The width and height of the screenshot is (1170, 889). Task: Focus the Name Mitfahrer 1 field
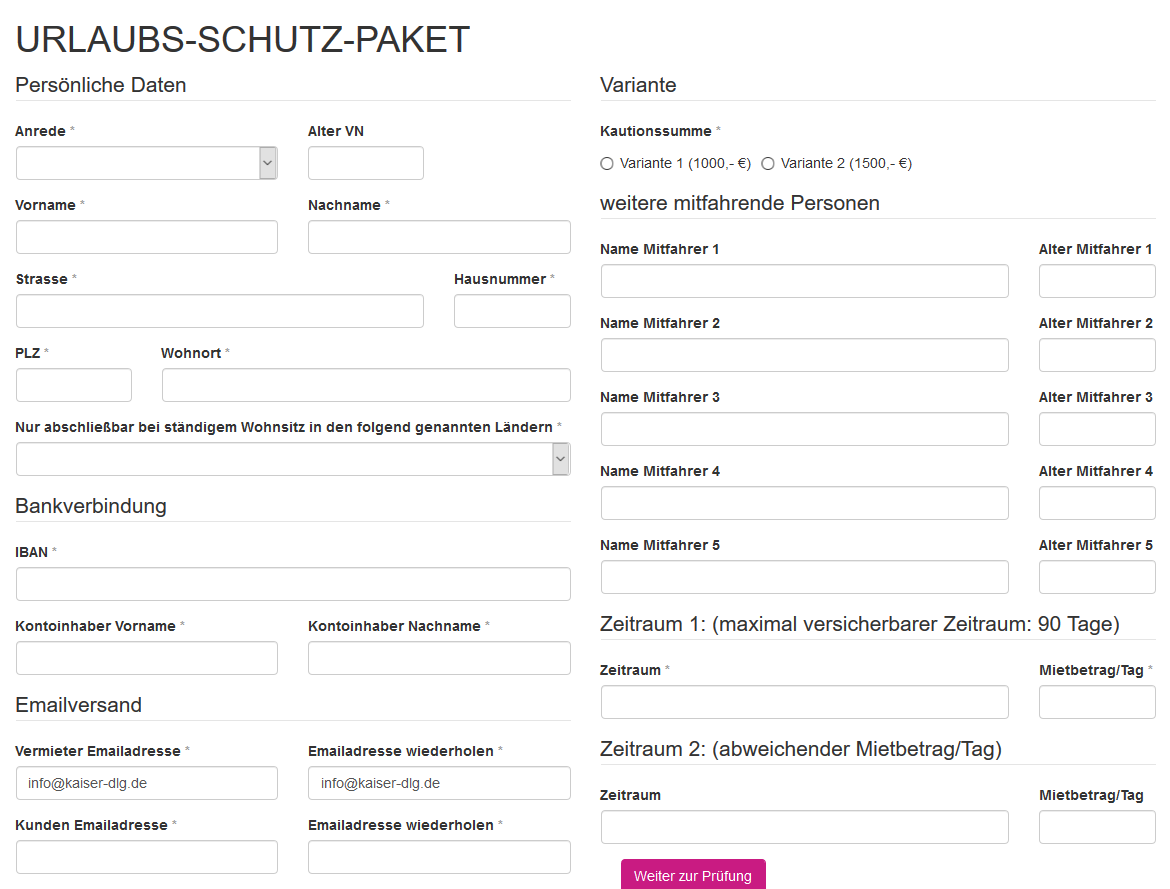point(805,281)
